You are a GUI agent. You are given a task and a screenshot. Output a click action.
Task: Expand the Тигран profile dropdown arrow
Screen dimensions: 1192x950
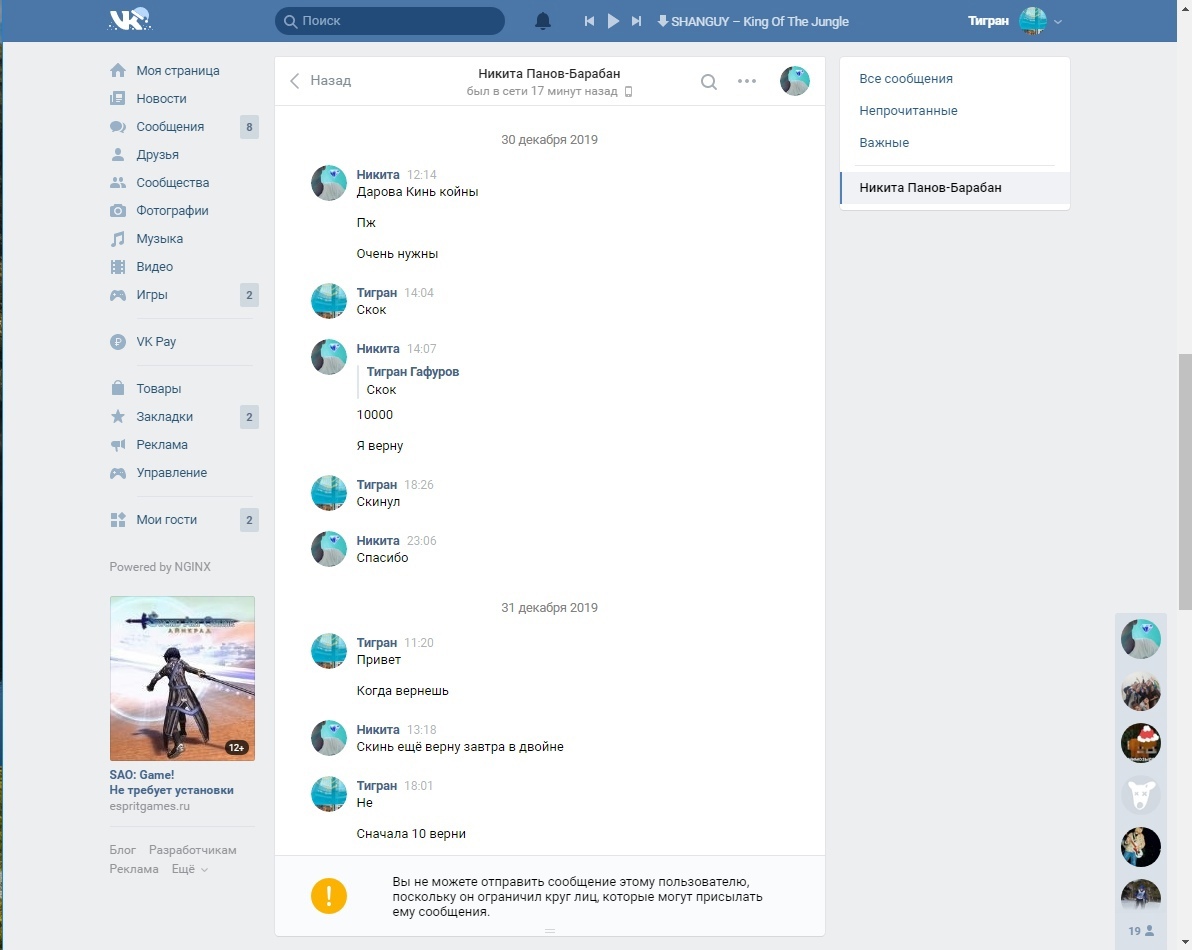pyautogui.click(x=1058, y=22)
